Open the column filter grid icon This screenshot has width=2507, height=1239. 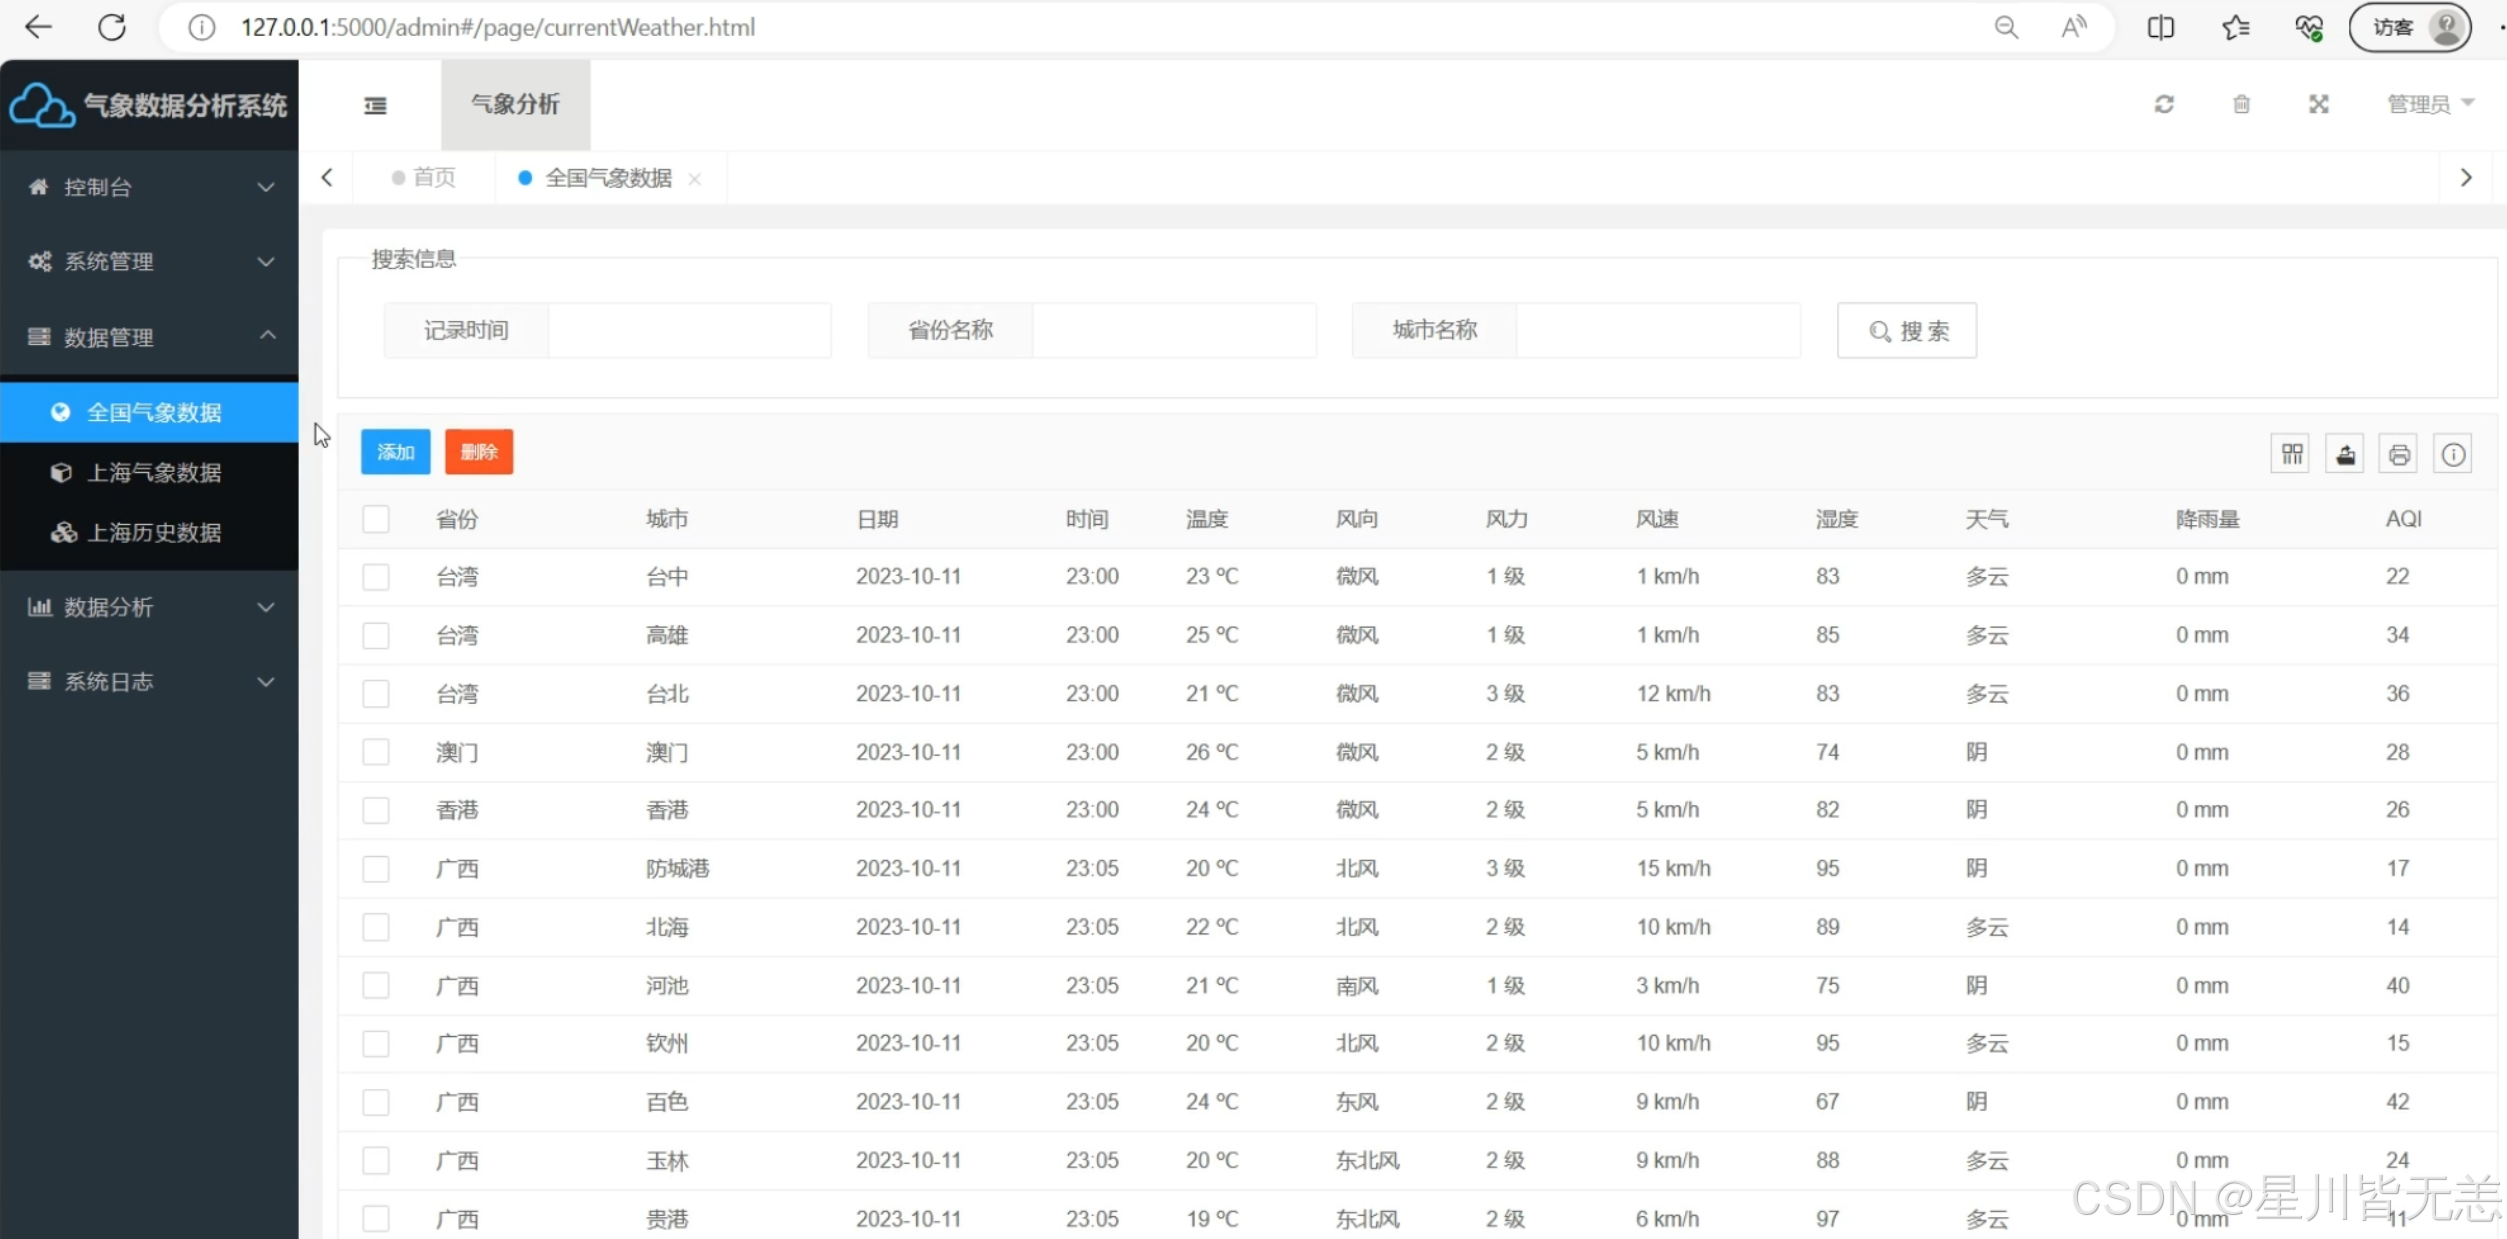(x=2291, y=455)
